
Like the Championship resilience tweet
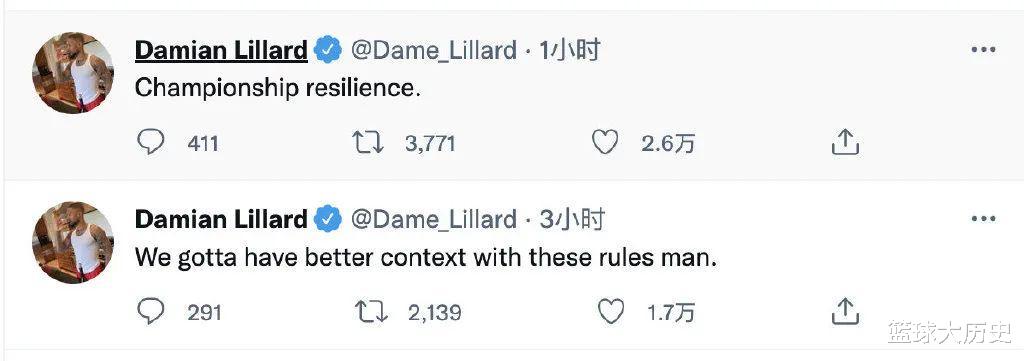(x=605, y=142)
